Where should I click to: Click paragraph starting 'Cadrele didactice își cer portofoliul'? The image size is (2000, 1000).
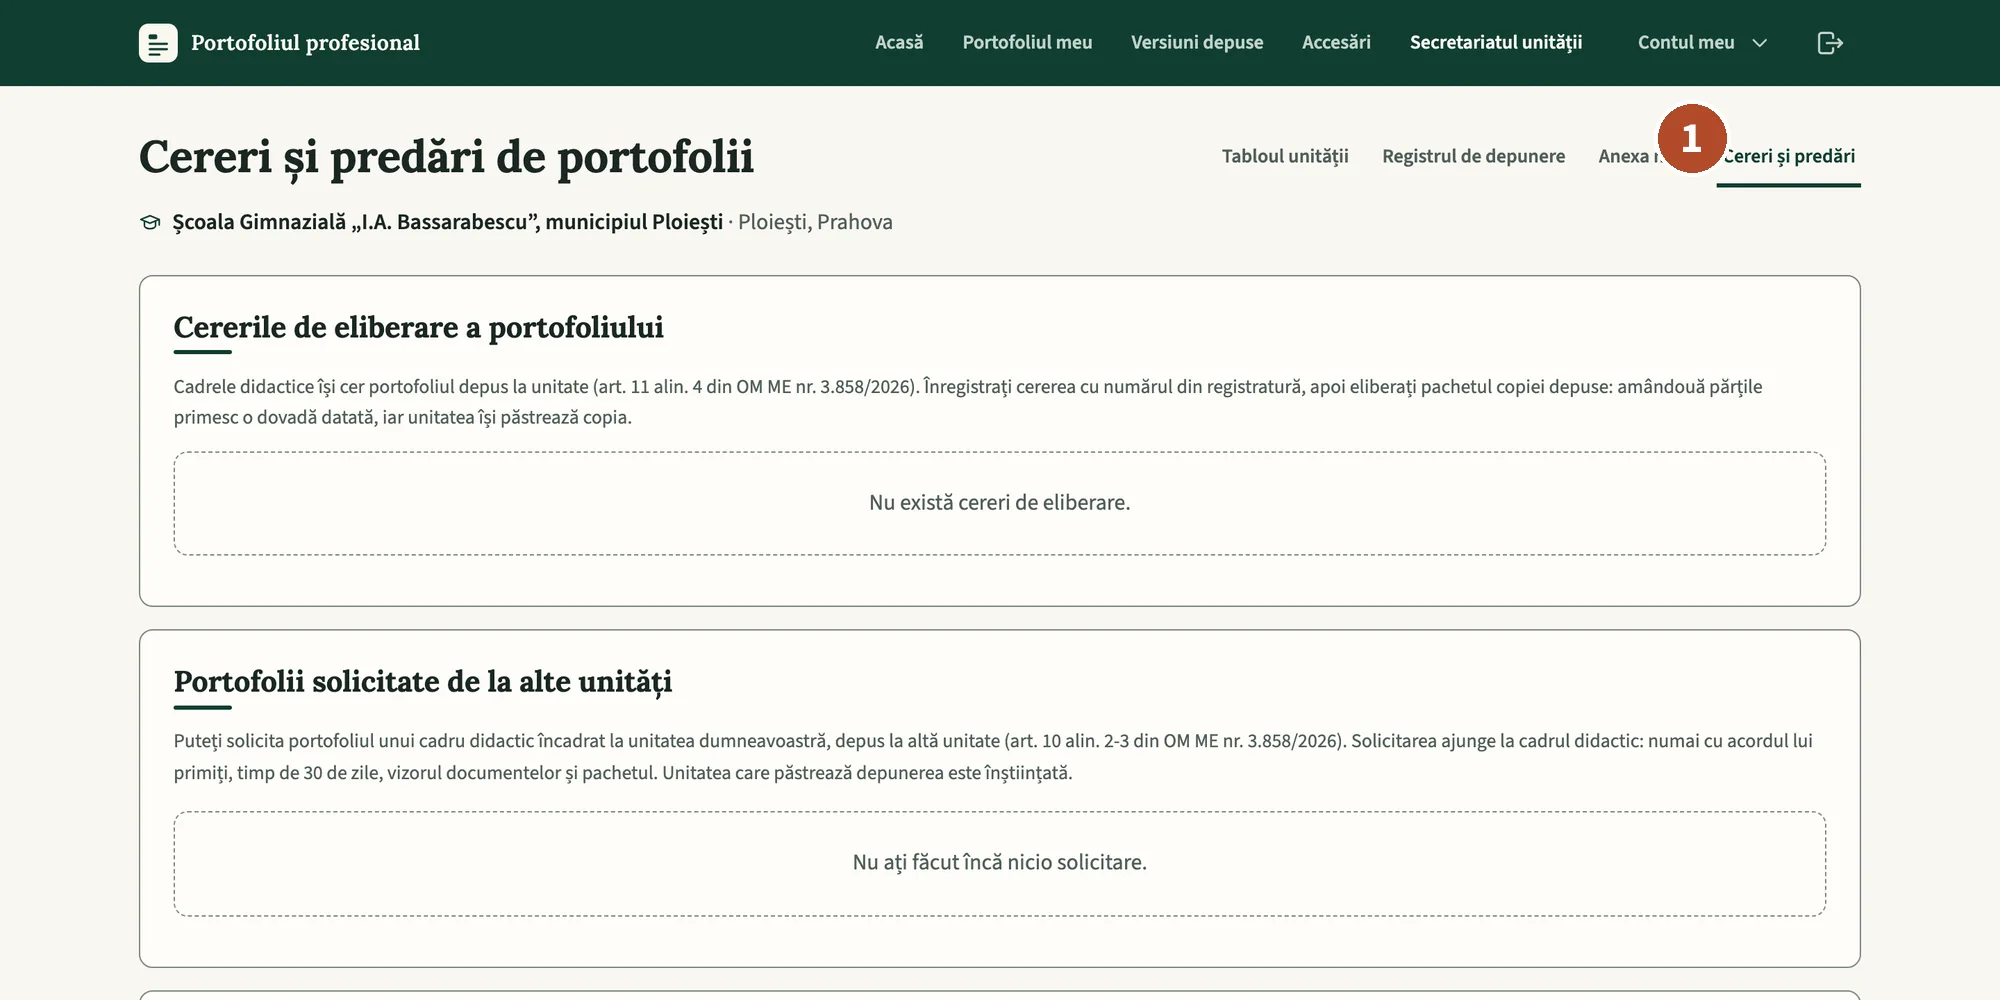pyautogui.click(x=968, y=402)
